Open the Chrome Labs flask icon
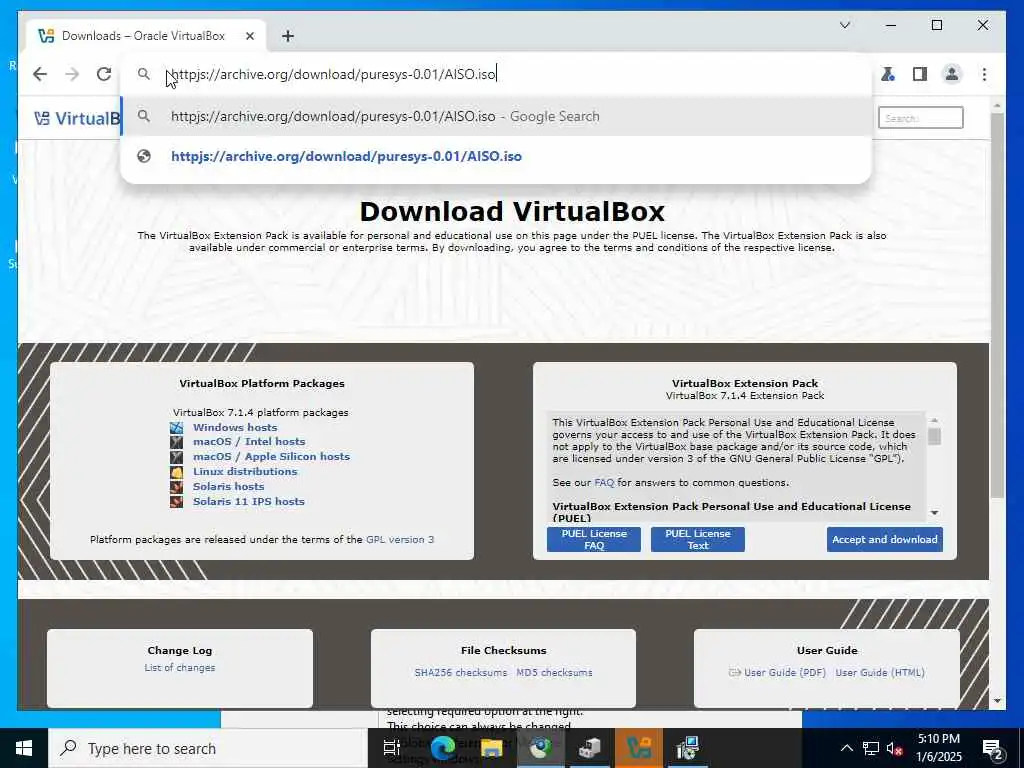 point(887,74)
